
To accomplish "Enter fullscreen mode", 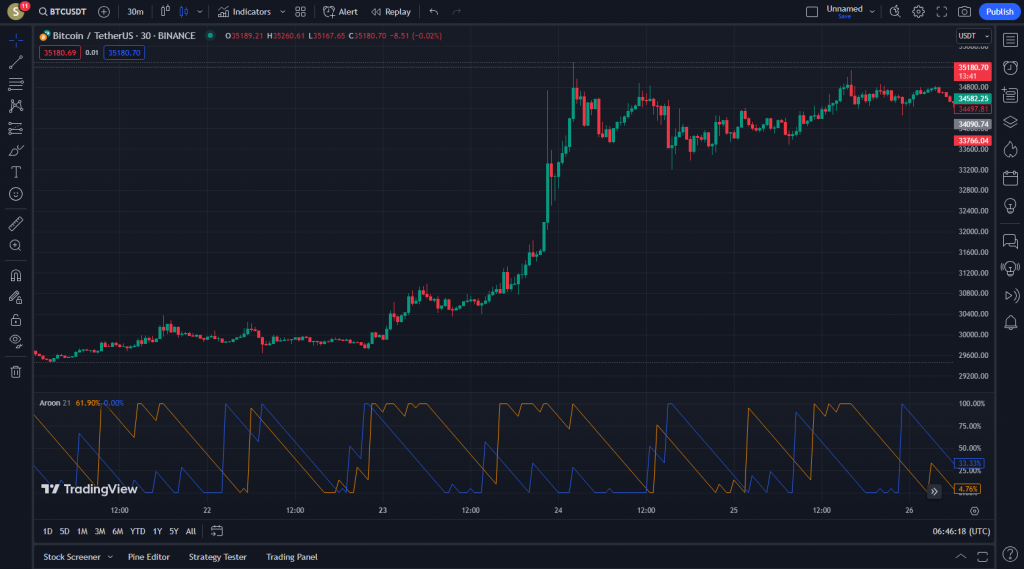I will pyautogui.click(x=941, y=12).
